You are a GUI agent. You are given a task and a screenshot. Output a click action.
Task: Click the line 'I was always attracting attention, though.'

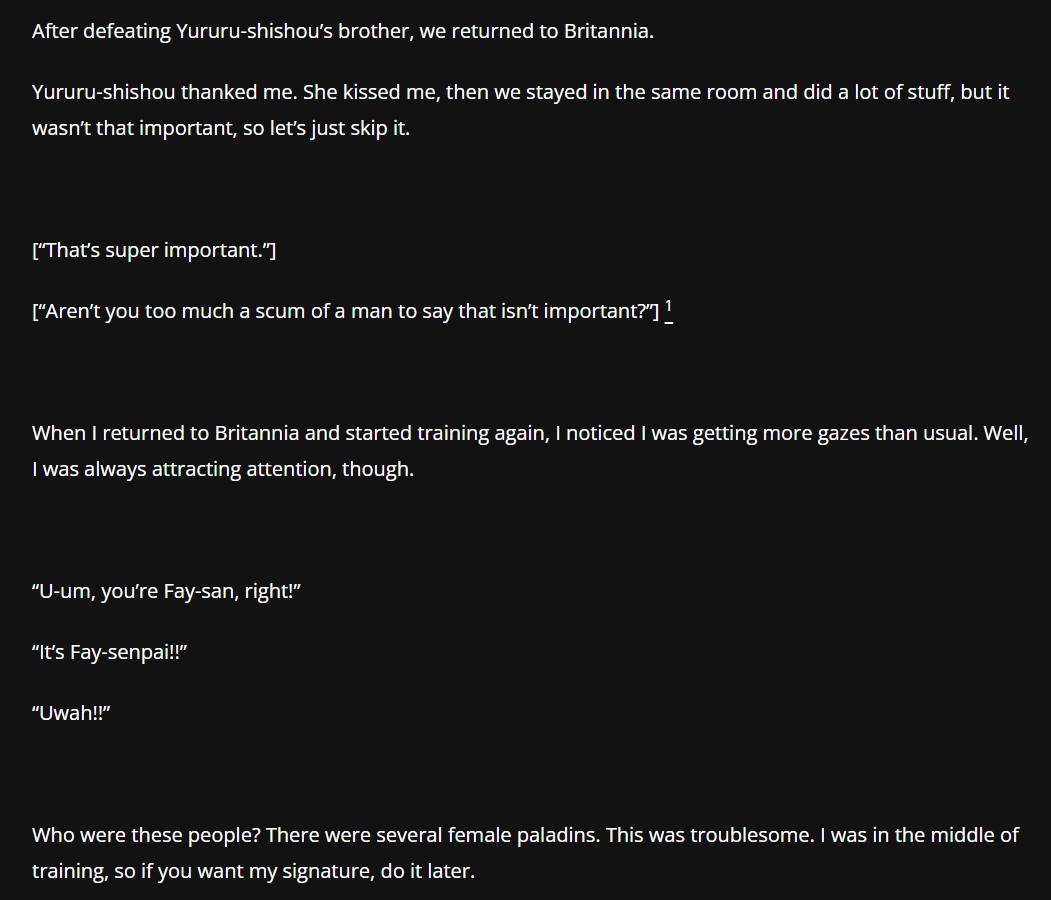point(223,469)
